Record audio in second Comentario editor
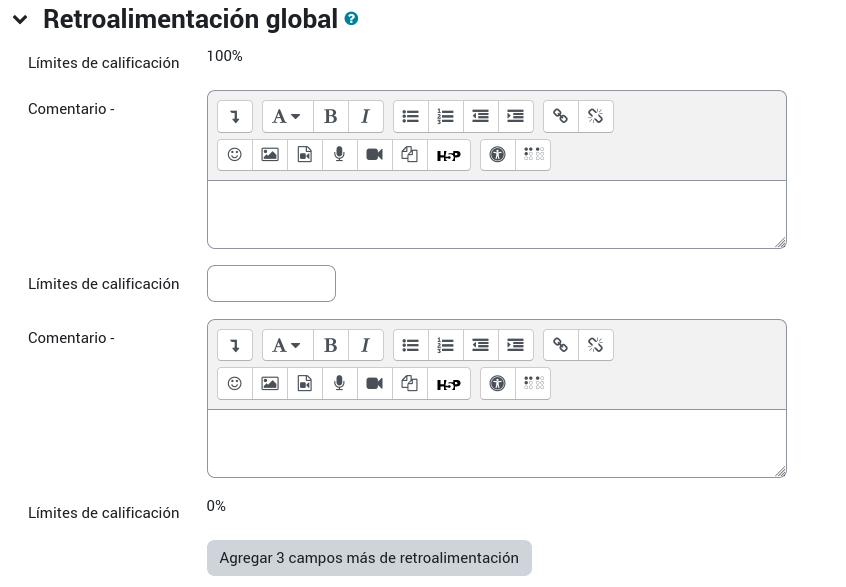Image resolution: width=846 pixels, height=587 pixels. pyautogui.click(x=339, y=384)
